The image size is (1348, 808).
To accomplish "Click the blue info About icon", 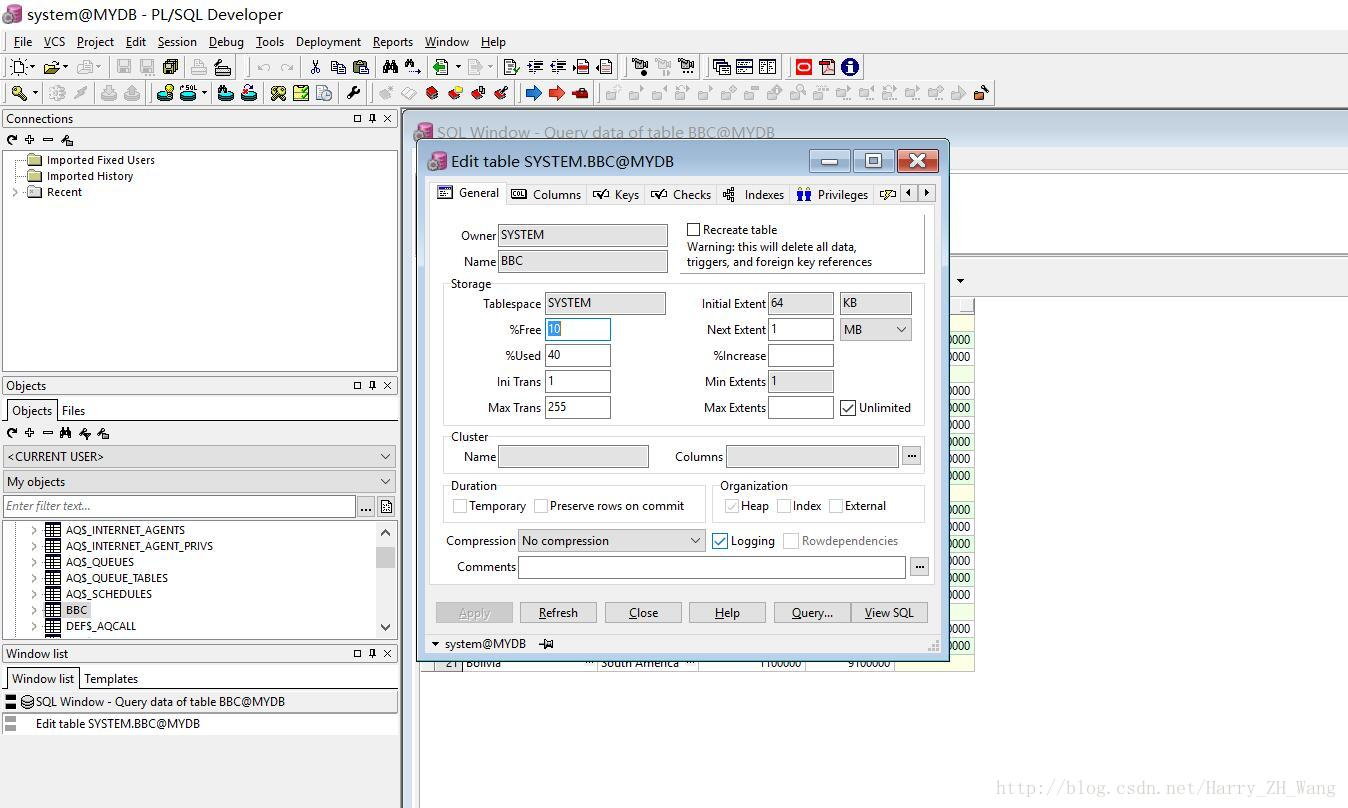I will pos(850,67).
